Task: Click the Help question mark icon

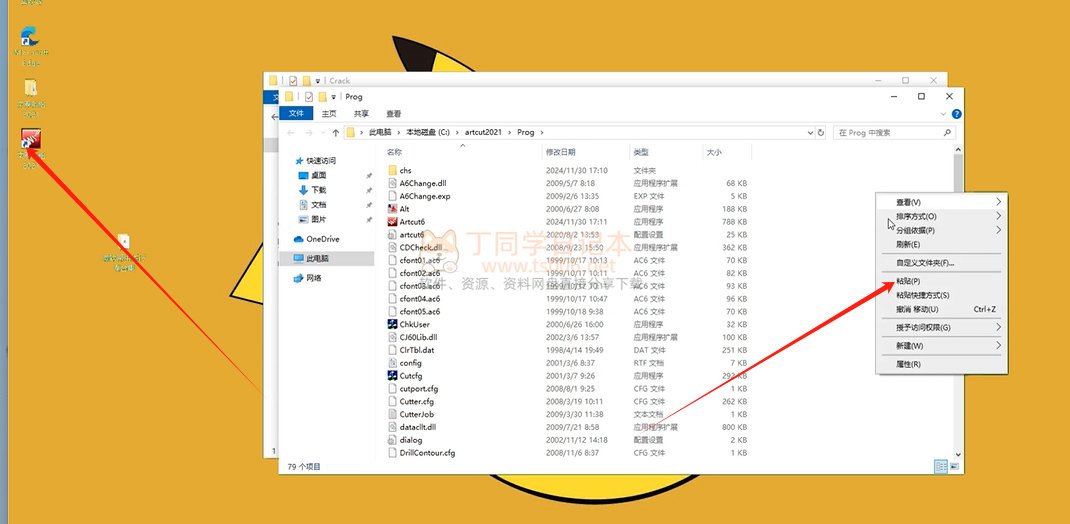Action: click(x=957, y=114)
